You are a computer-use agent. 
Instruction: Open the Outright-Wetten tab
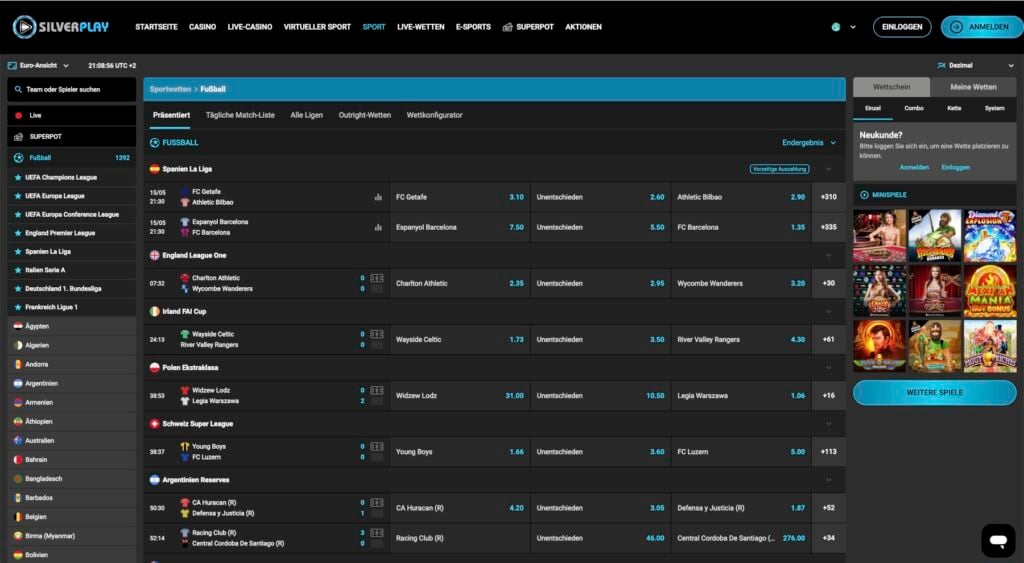pyautogui.click(x=364, y=115)
